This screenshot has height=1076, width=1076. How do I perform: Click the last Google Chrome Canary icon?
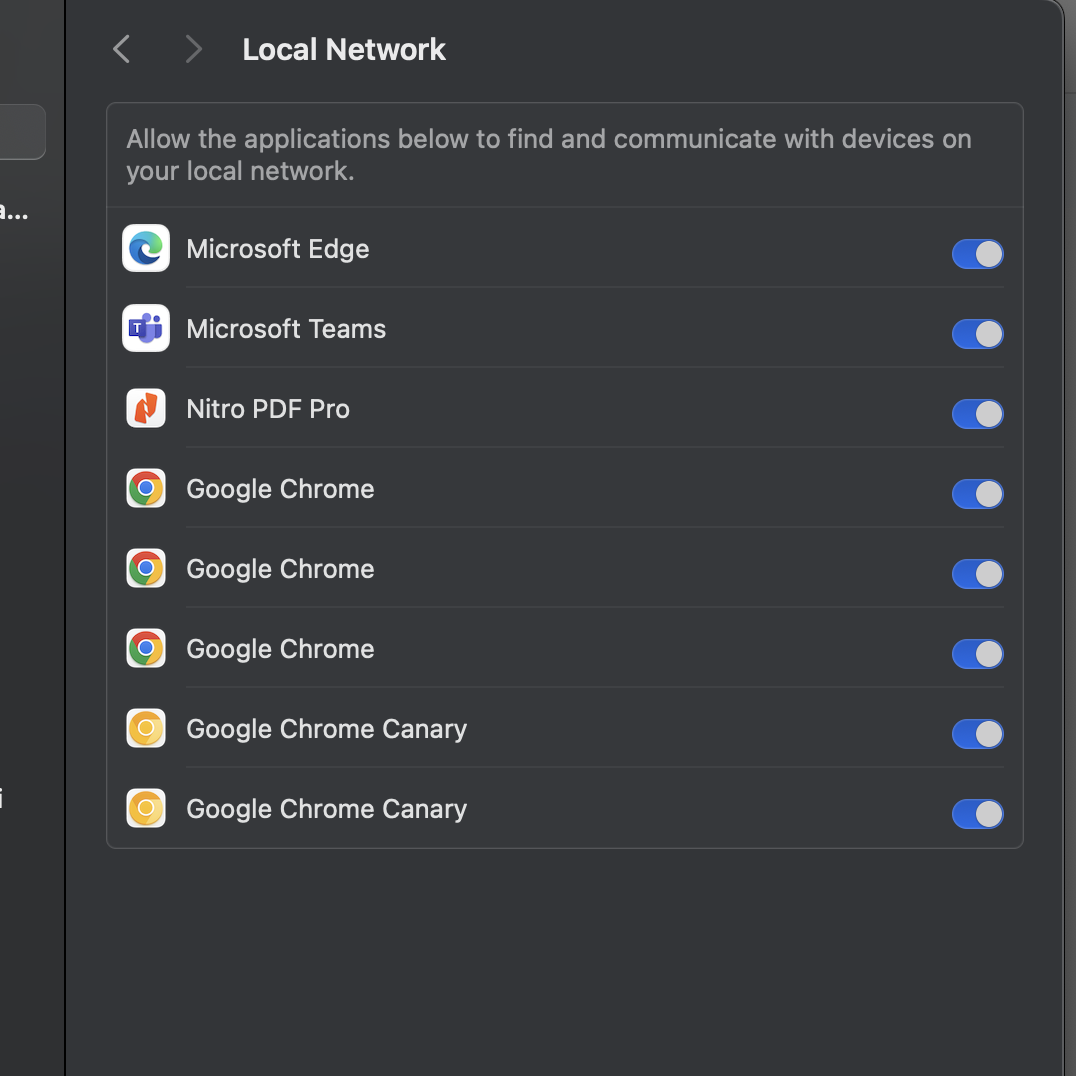[146, 808]
